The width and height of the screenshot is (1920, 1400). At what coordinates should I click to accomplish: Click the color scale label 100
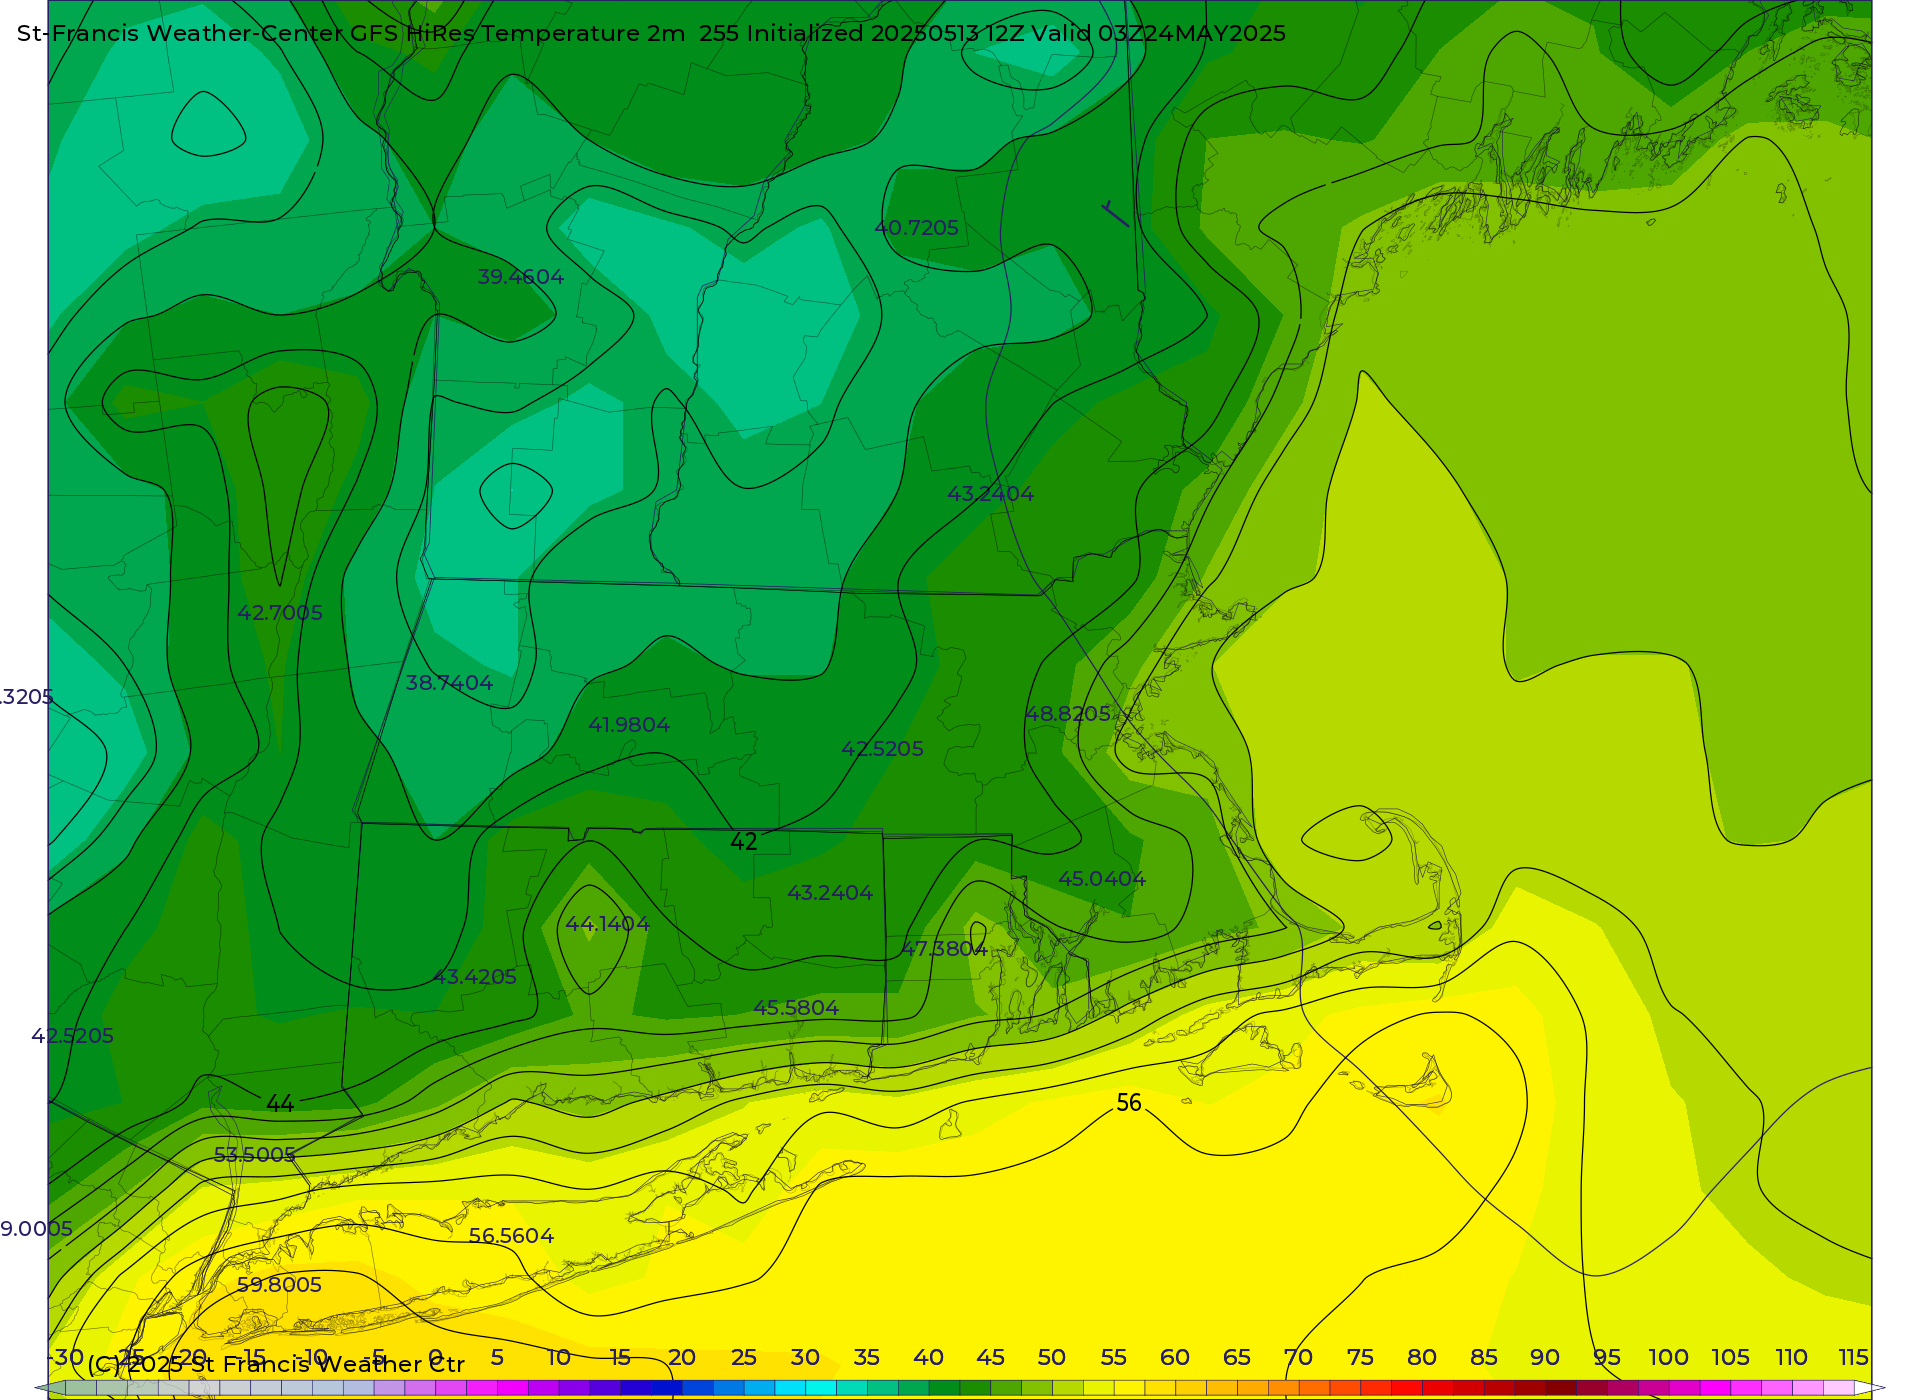point(1668,1358)
